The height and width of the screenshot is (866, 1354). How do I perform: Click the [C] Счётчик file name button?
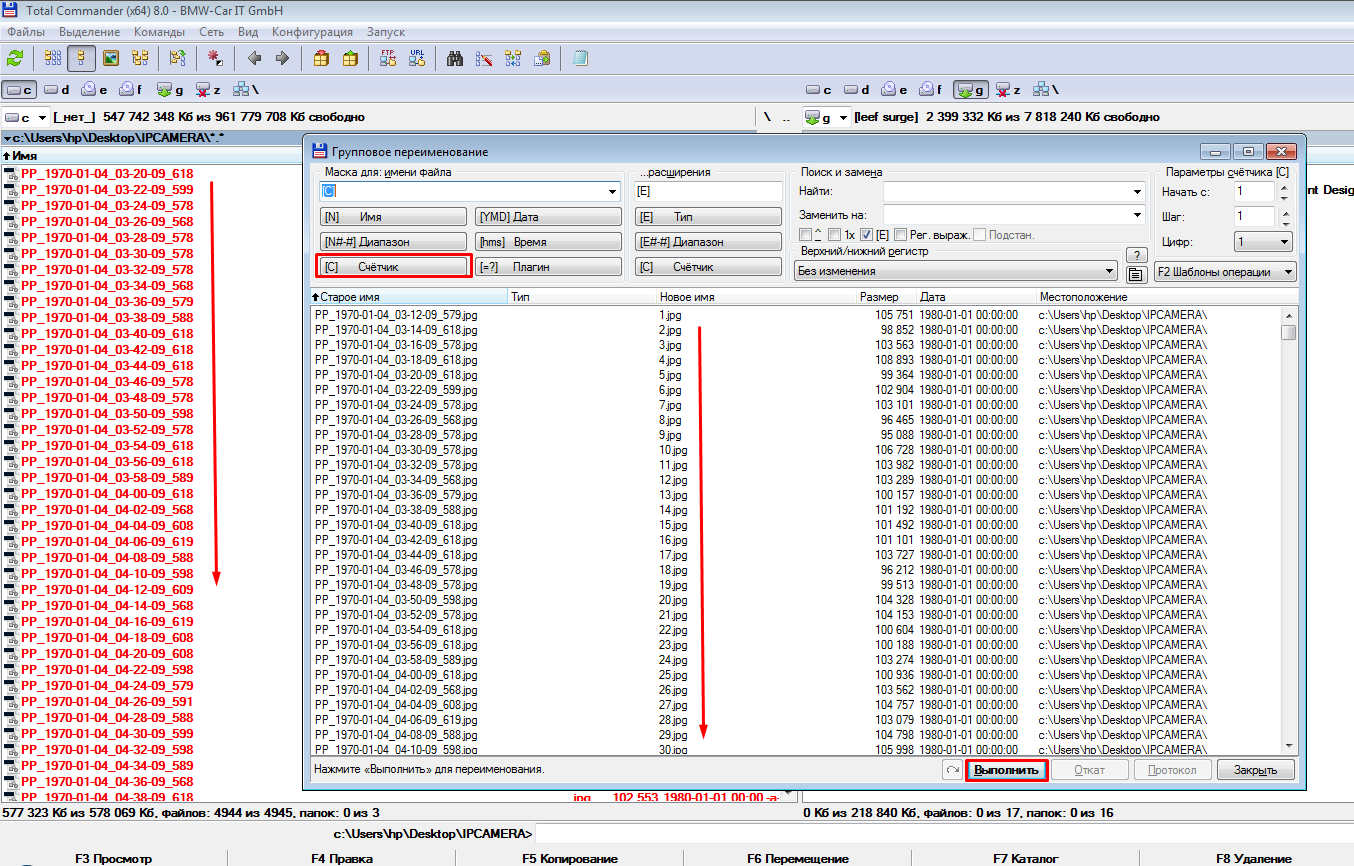point(393,266)
